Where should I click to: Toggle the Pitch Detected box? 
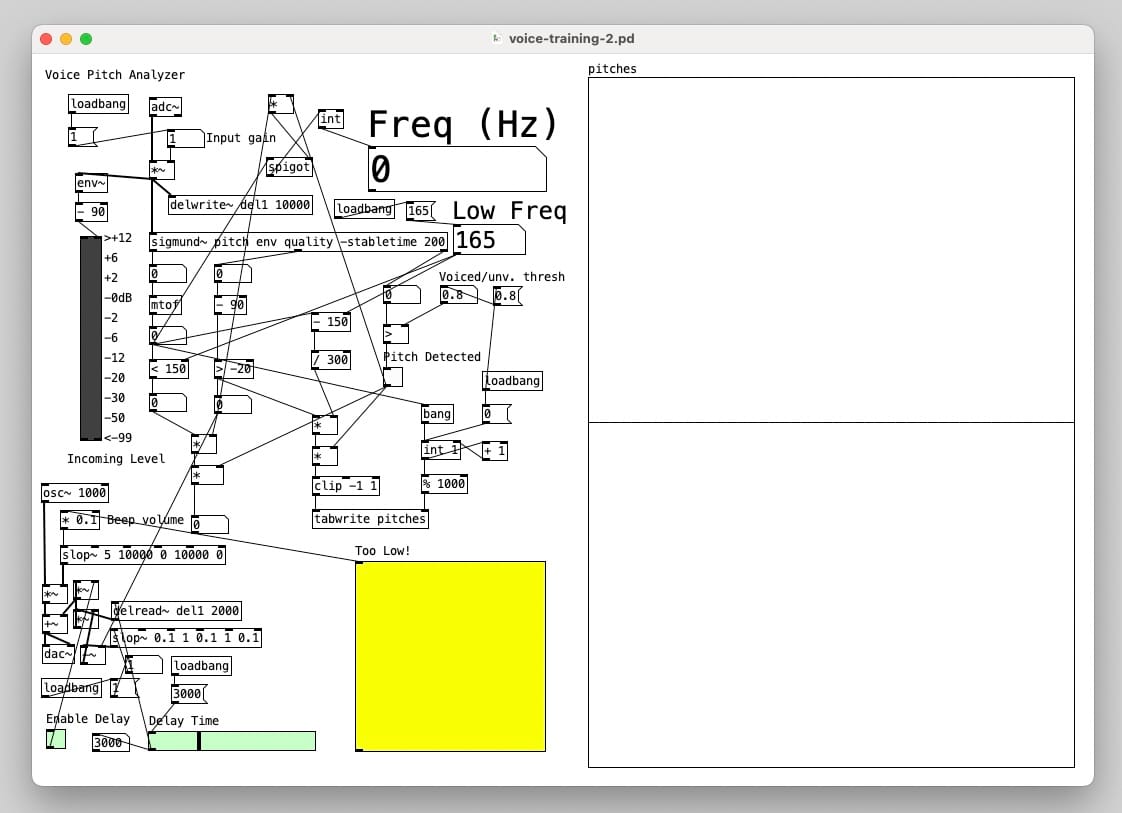(393, 377)
